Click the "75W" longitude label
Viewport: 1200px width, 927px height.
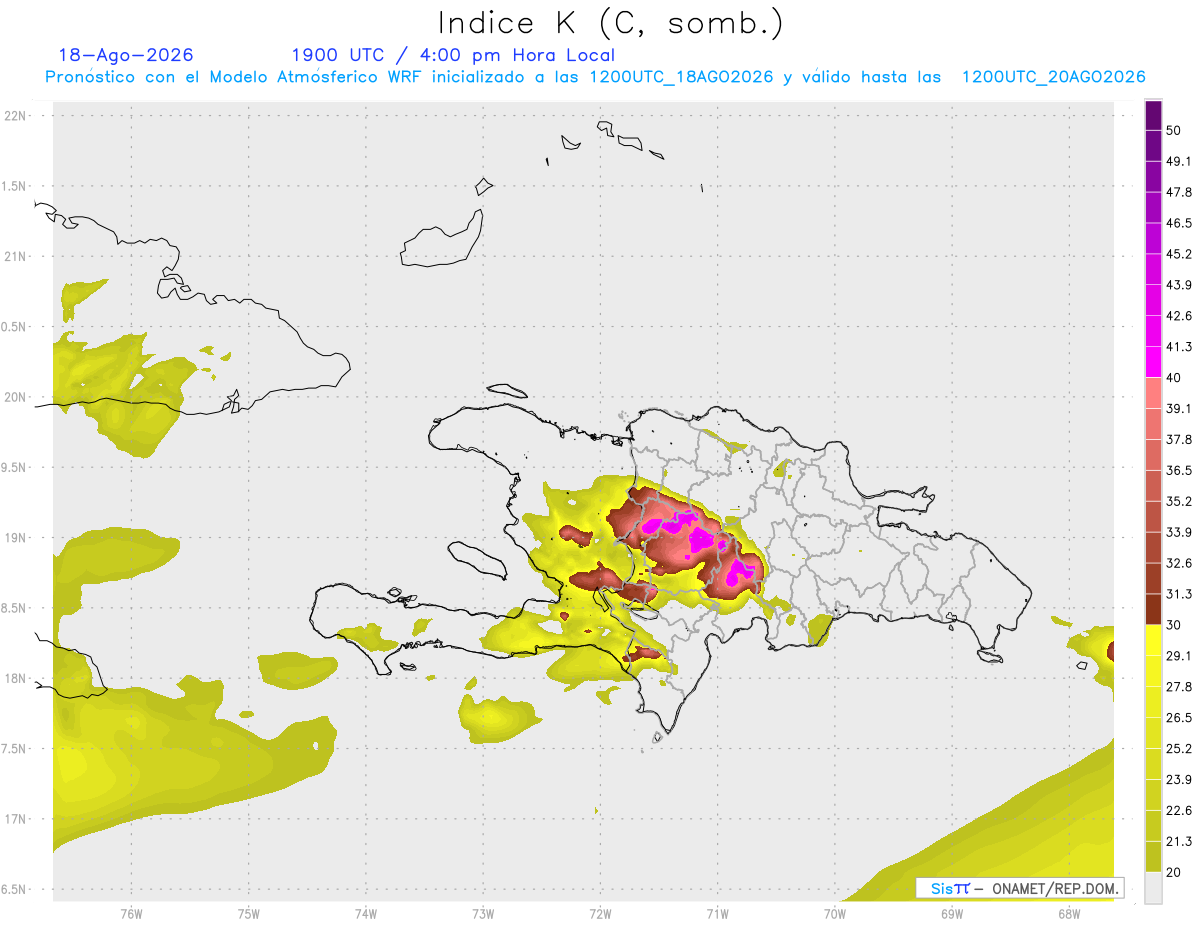249,915
